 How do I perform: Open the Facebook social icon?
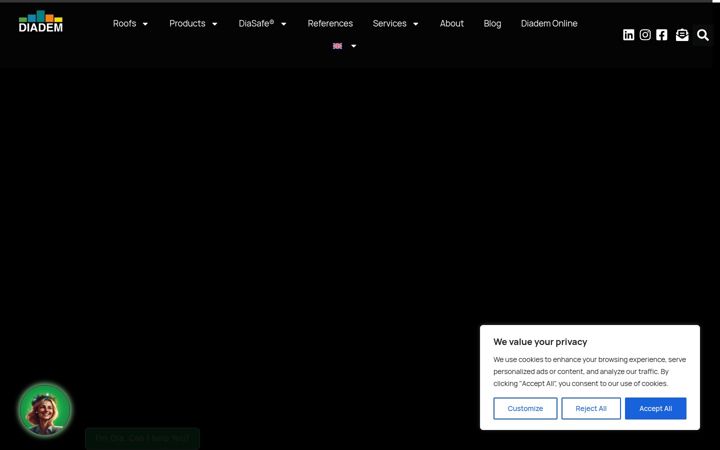tap(661, 35)
